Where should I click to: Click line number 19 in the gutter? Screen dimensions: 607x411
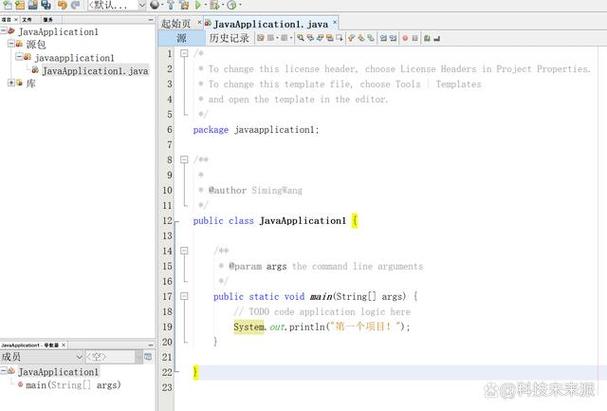click(x=167, y=327)
